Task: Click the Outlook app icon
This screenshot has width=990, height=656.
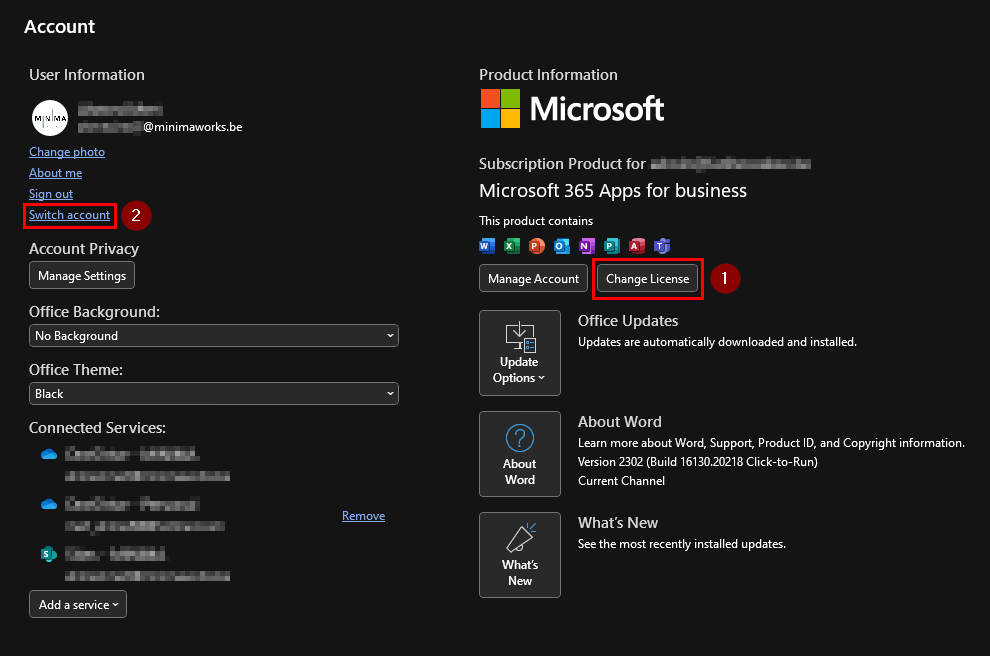Action: tap(562, 246)
